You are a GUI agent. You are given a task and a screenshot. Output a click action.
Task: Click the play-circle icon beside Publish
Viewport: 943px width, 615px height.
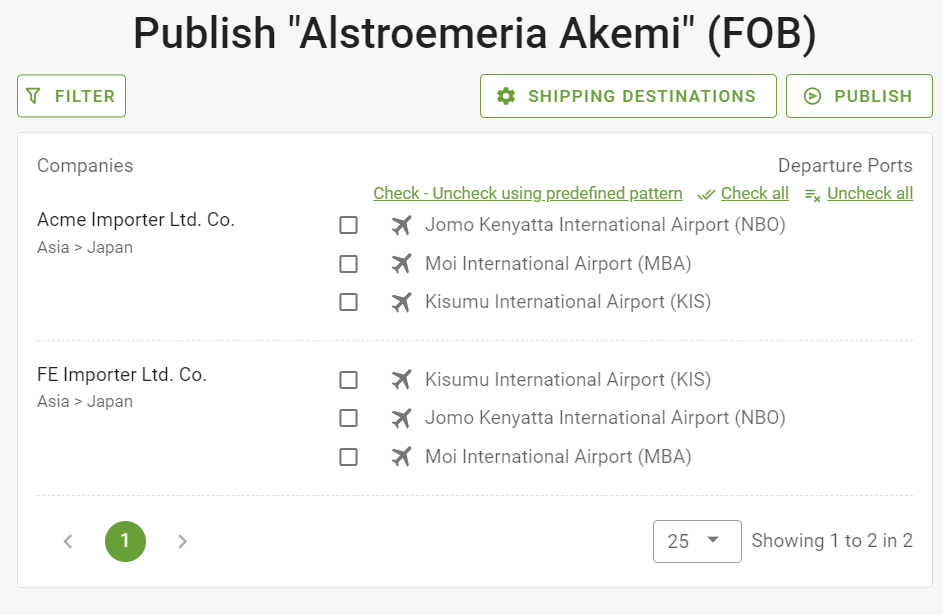point(812,96)
